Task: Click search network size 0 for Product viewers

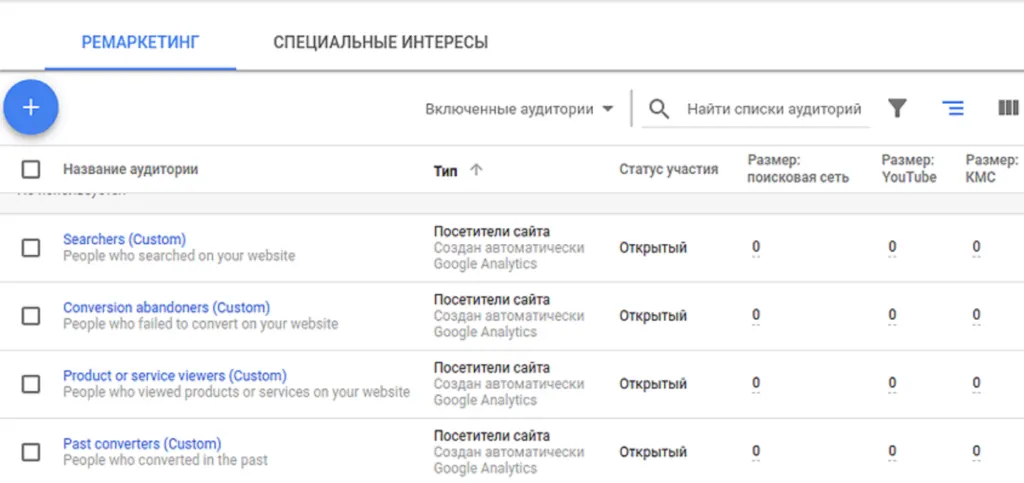Action: pyautogui.click(x=756, y=383)
